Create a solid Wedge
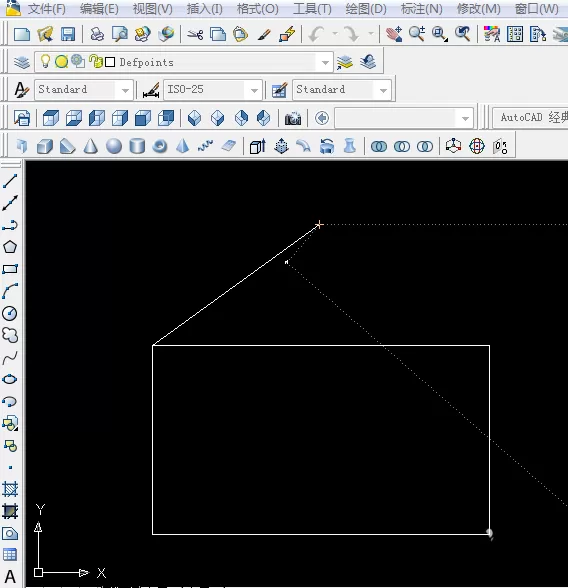568x588 pixels. pos(67,146)
